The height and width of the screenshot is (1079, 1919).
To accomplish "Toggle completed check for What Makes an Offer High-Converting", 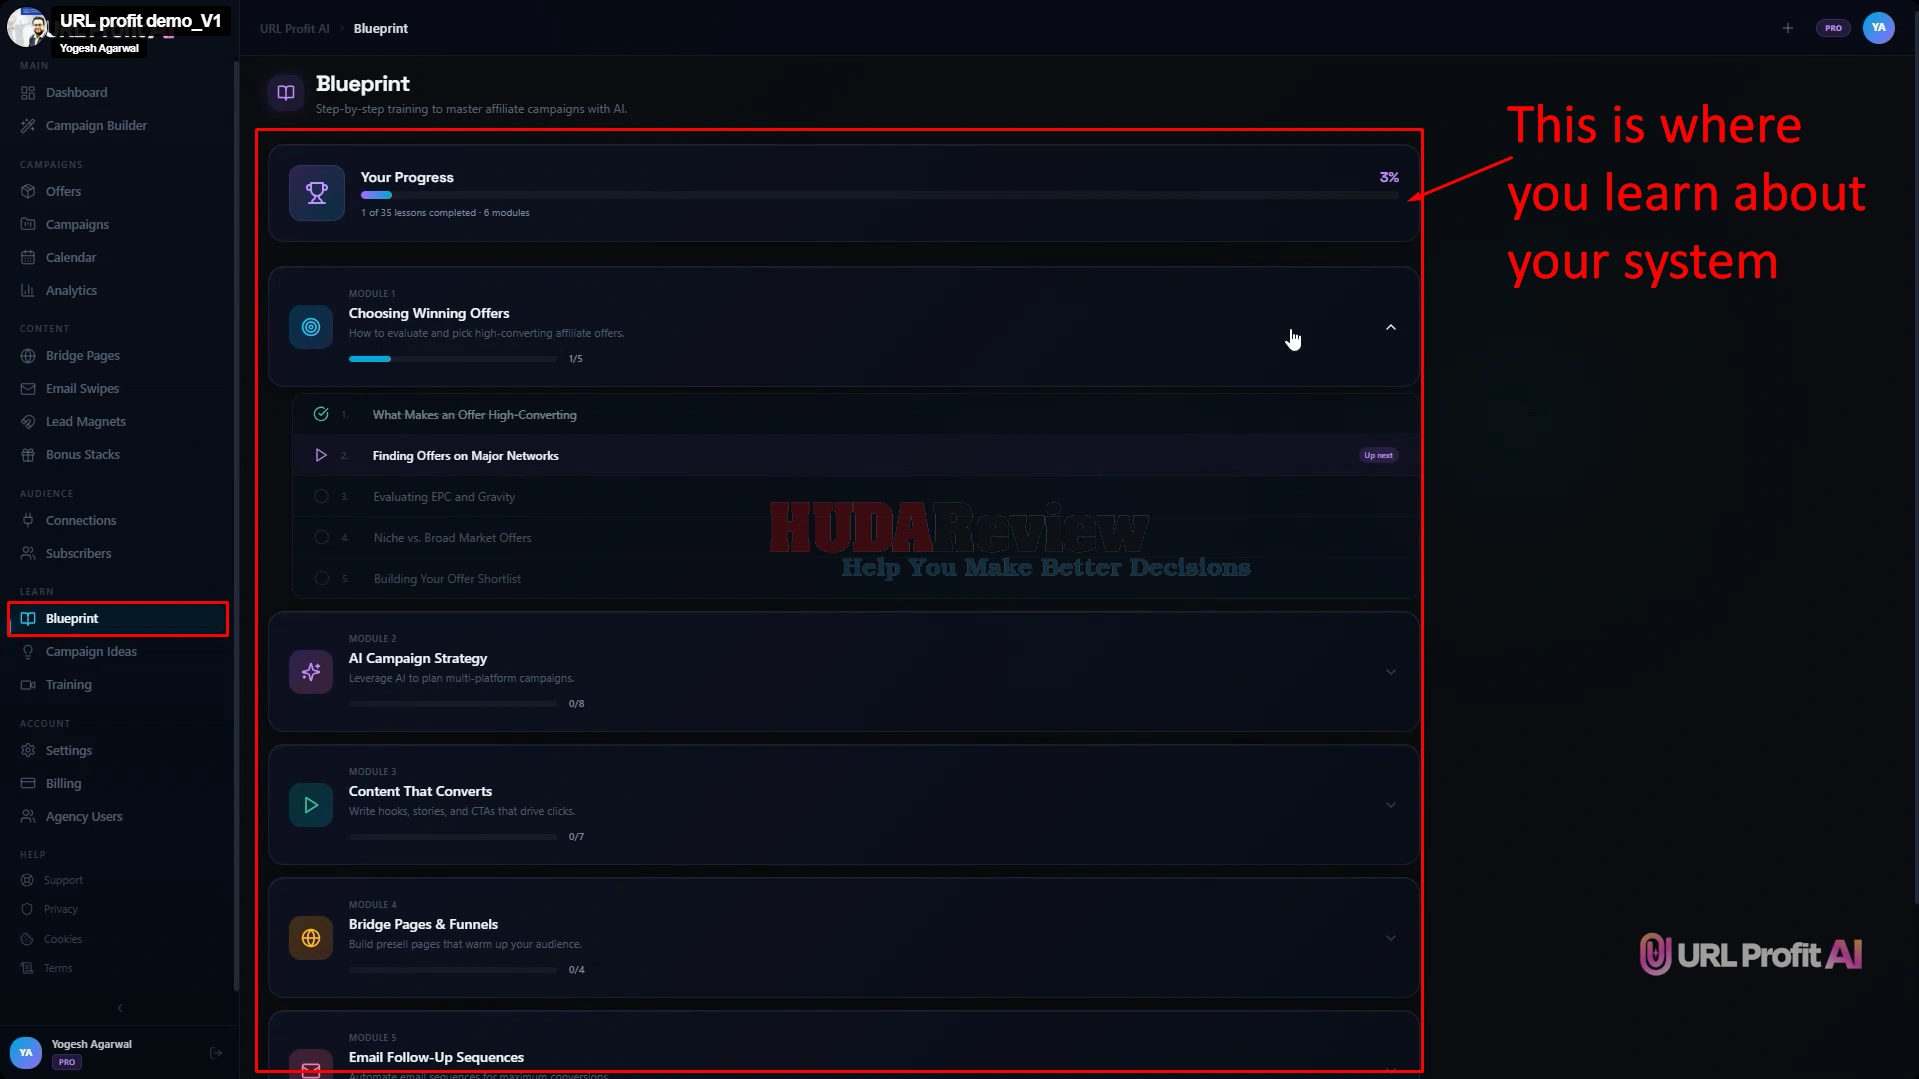I will (x=321, y=414).
